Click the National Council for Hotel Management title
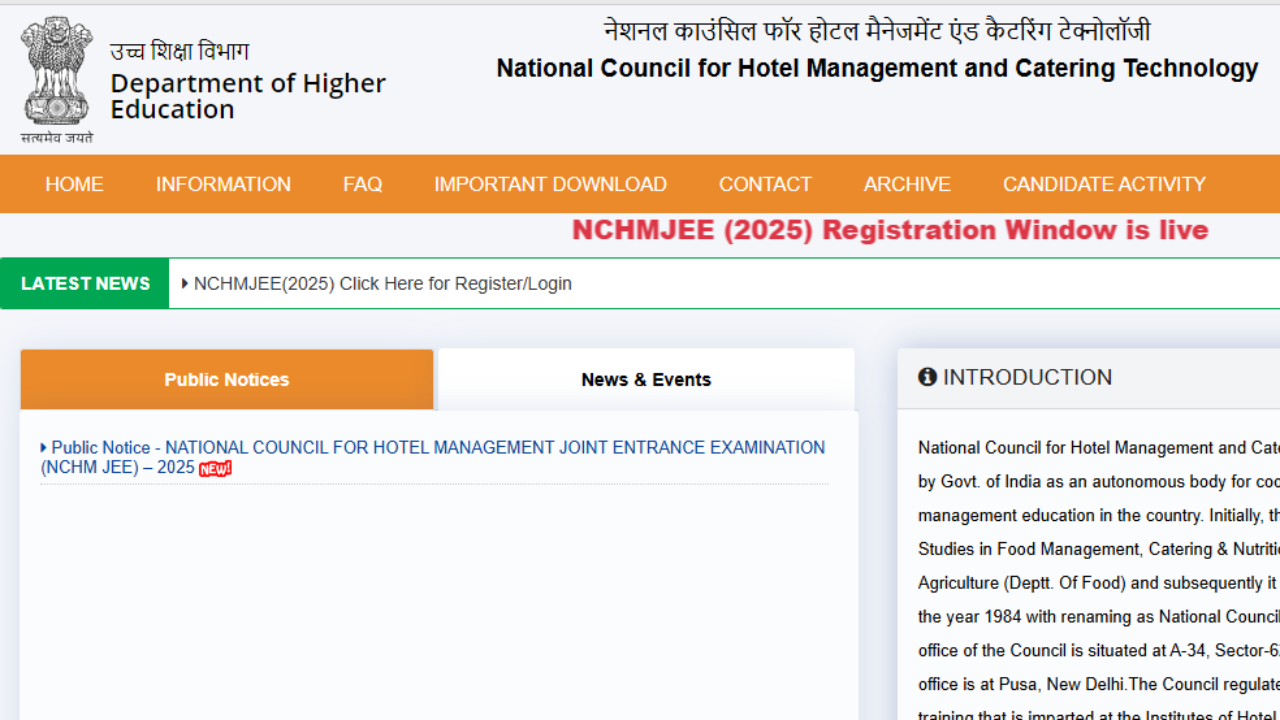Viewport: 1280px width, 720px height. point(877,68)
